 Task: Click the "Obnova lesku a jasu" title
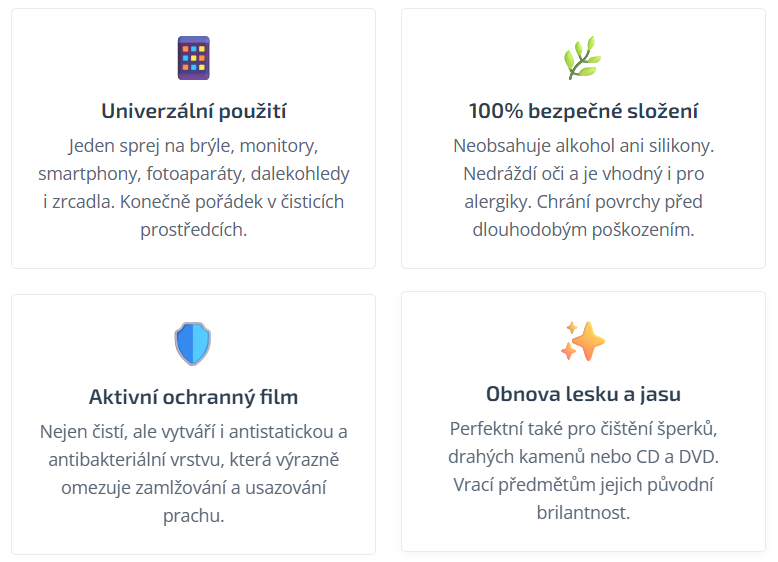(x=583, y=394)
